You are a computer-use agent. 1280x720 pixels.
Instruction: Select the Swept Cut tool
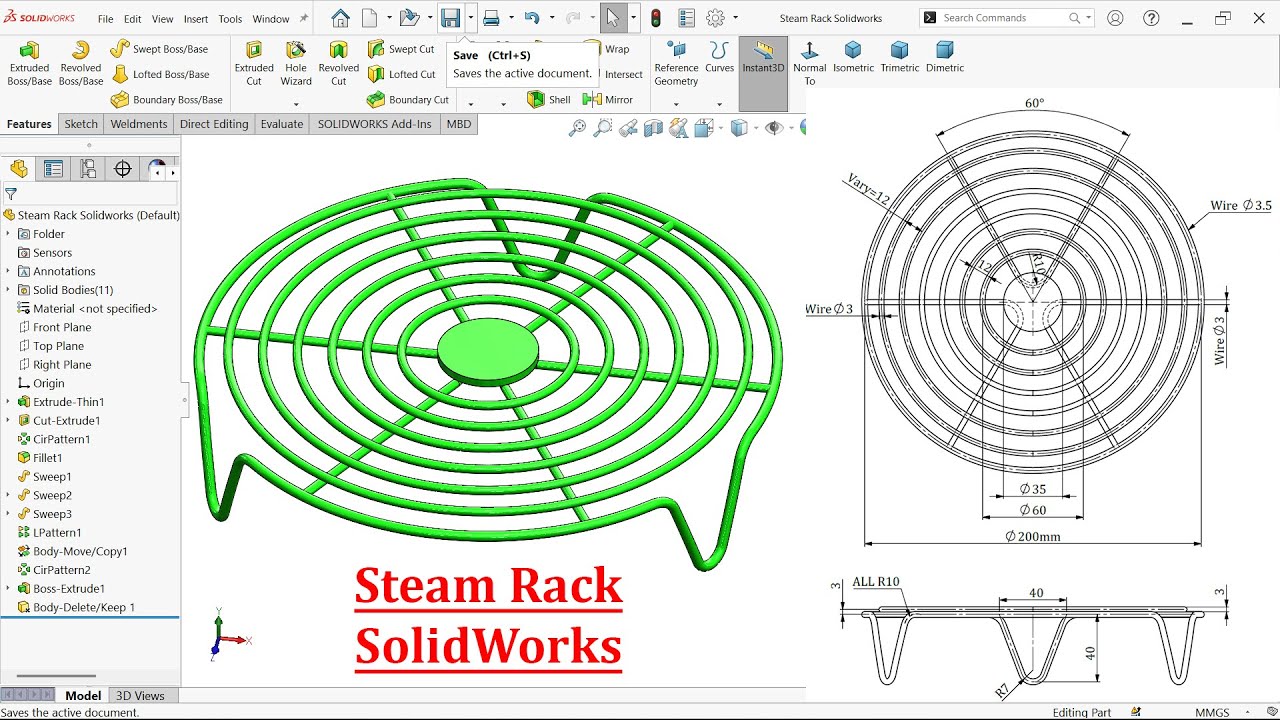tap(401, 49)
